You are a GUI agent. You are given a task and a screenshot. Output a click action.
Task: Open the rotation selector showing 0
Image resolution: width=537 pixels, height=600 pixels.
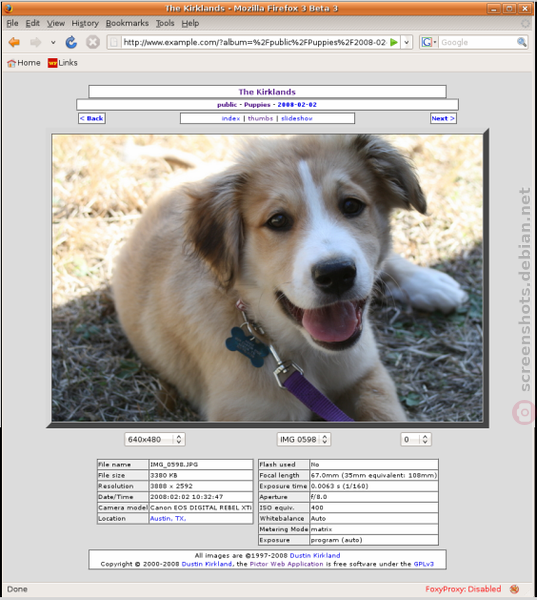coord(416,439)
